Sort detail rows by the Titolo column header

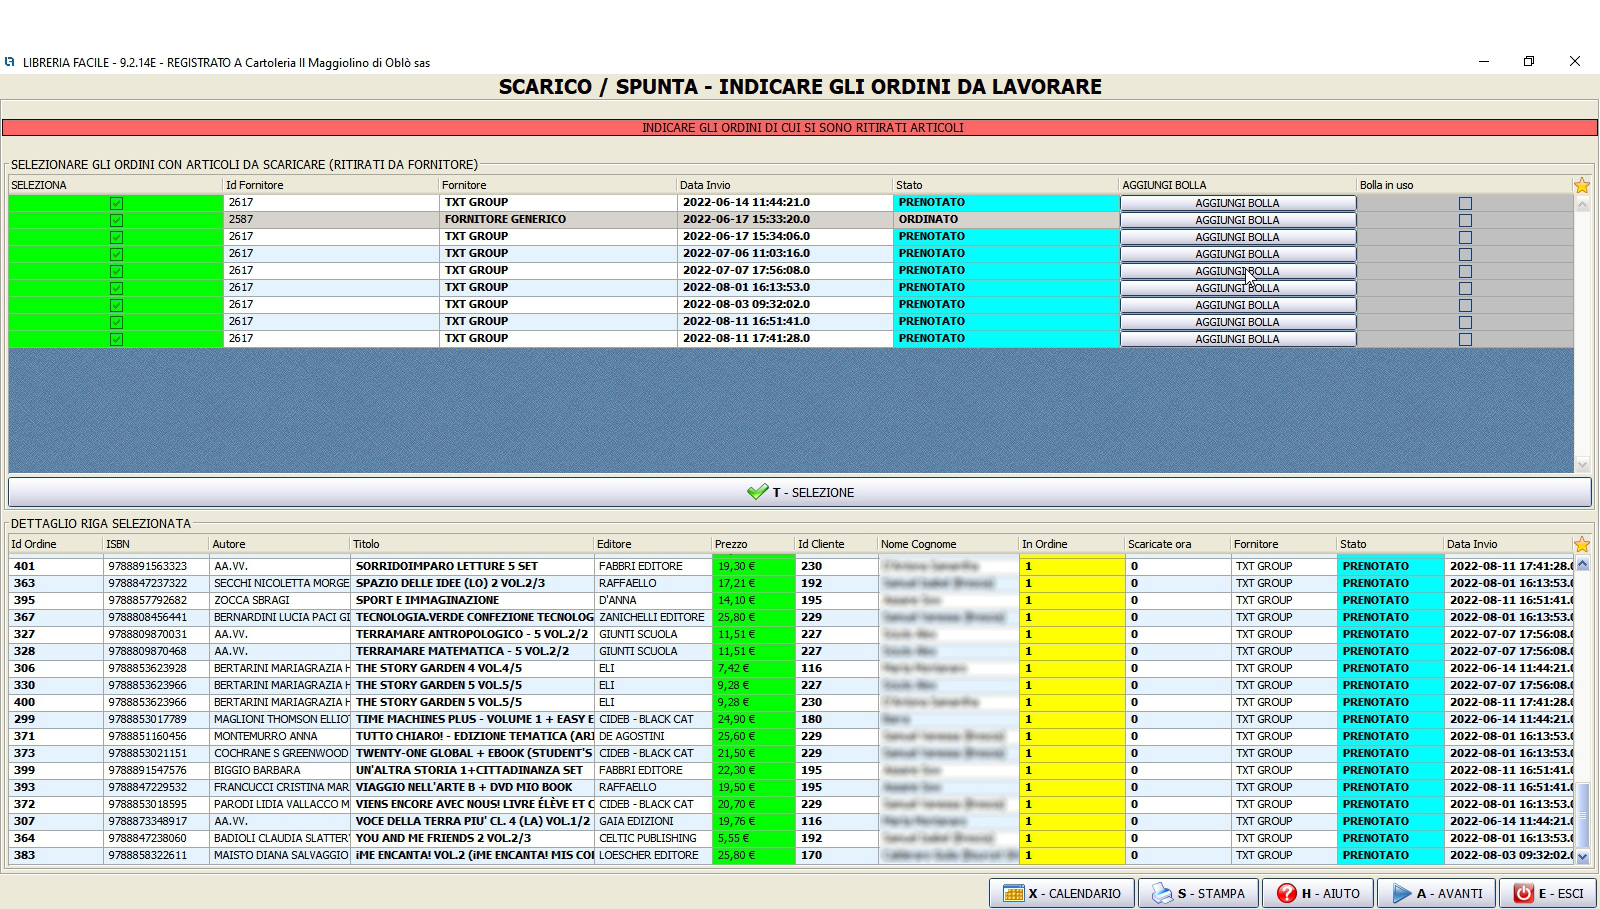pyautogui.click(x=472, y=544)
